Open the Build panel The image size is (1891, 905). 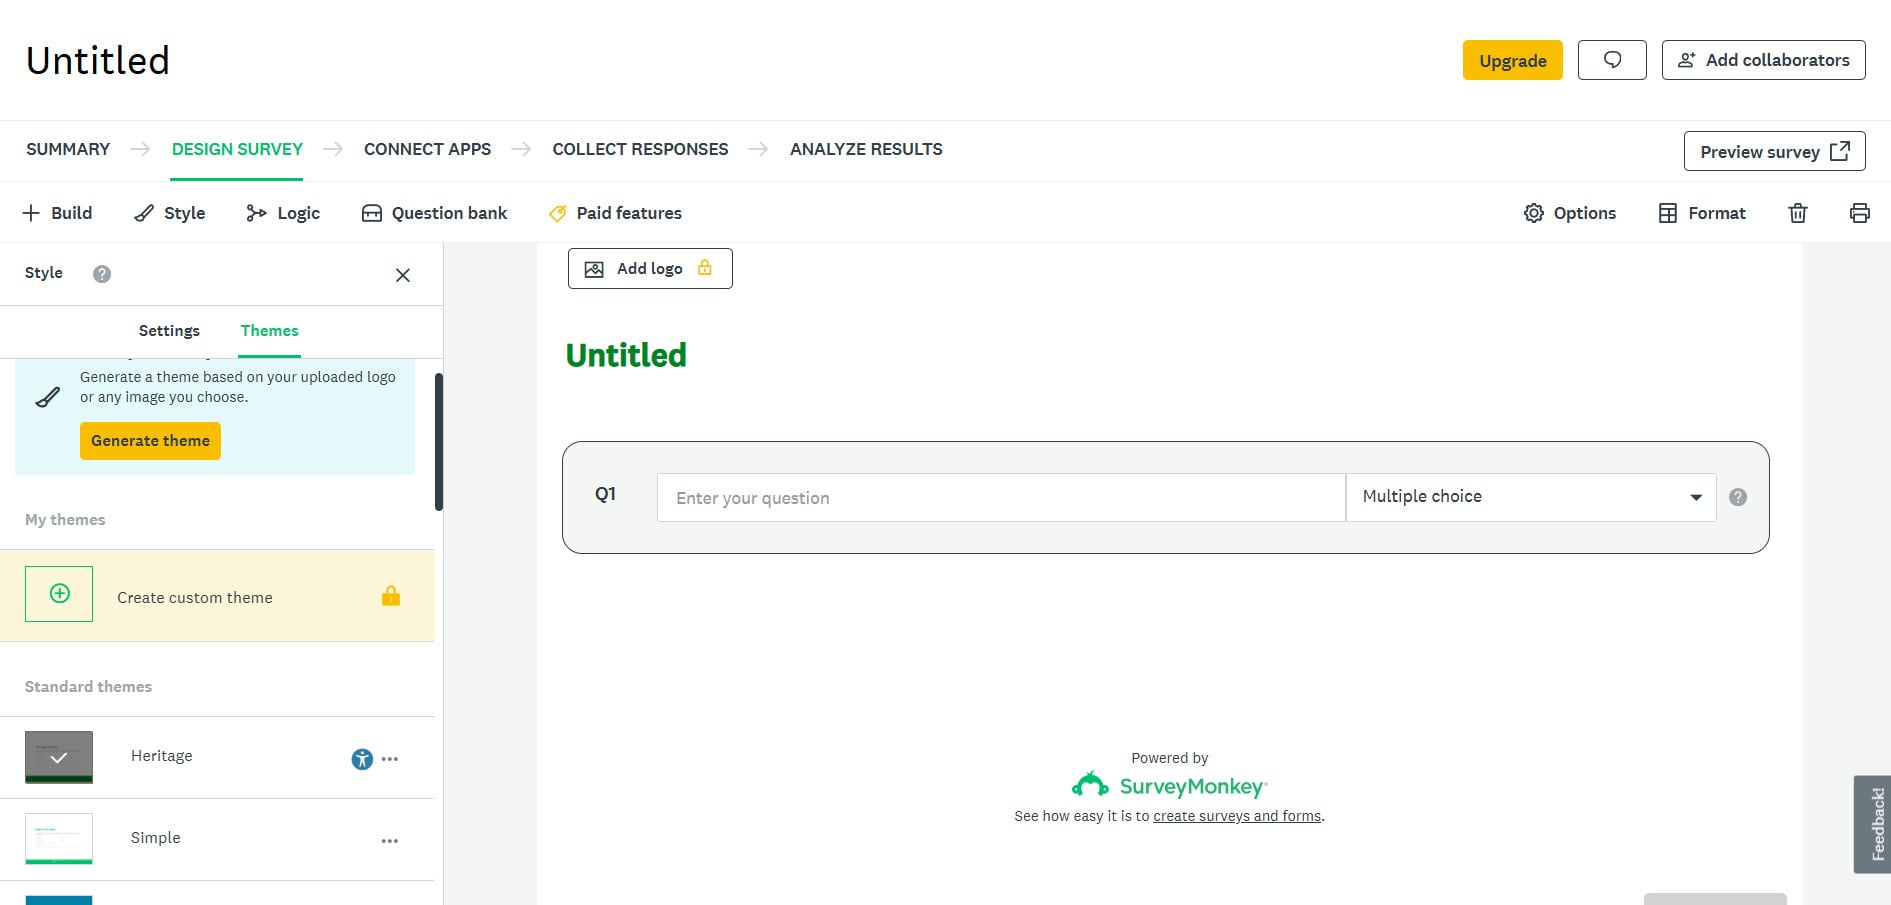coord(57,213)
